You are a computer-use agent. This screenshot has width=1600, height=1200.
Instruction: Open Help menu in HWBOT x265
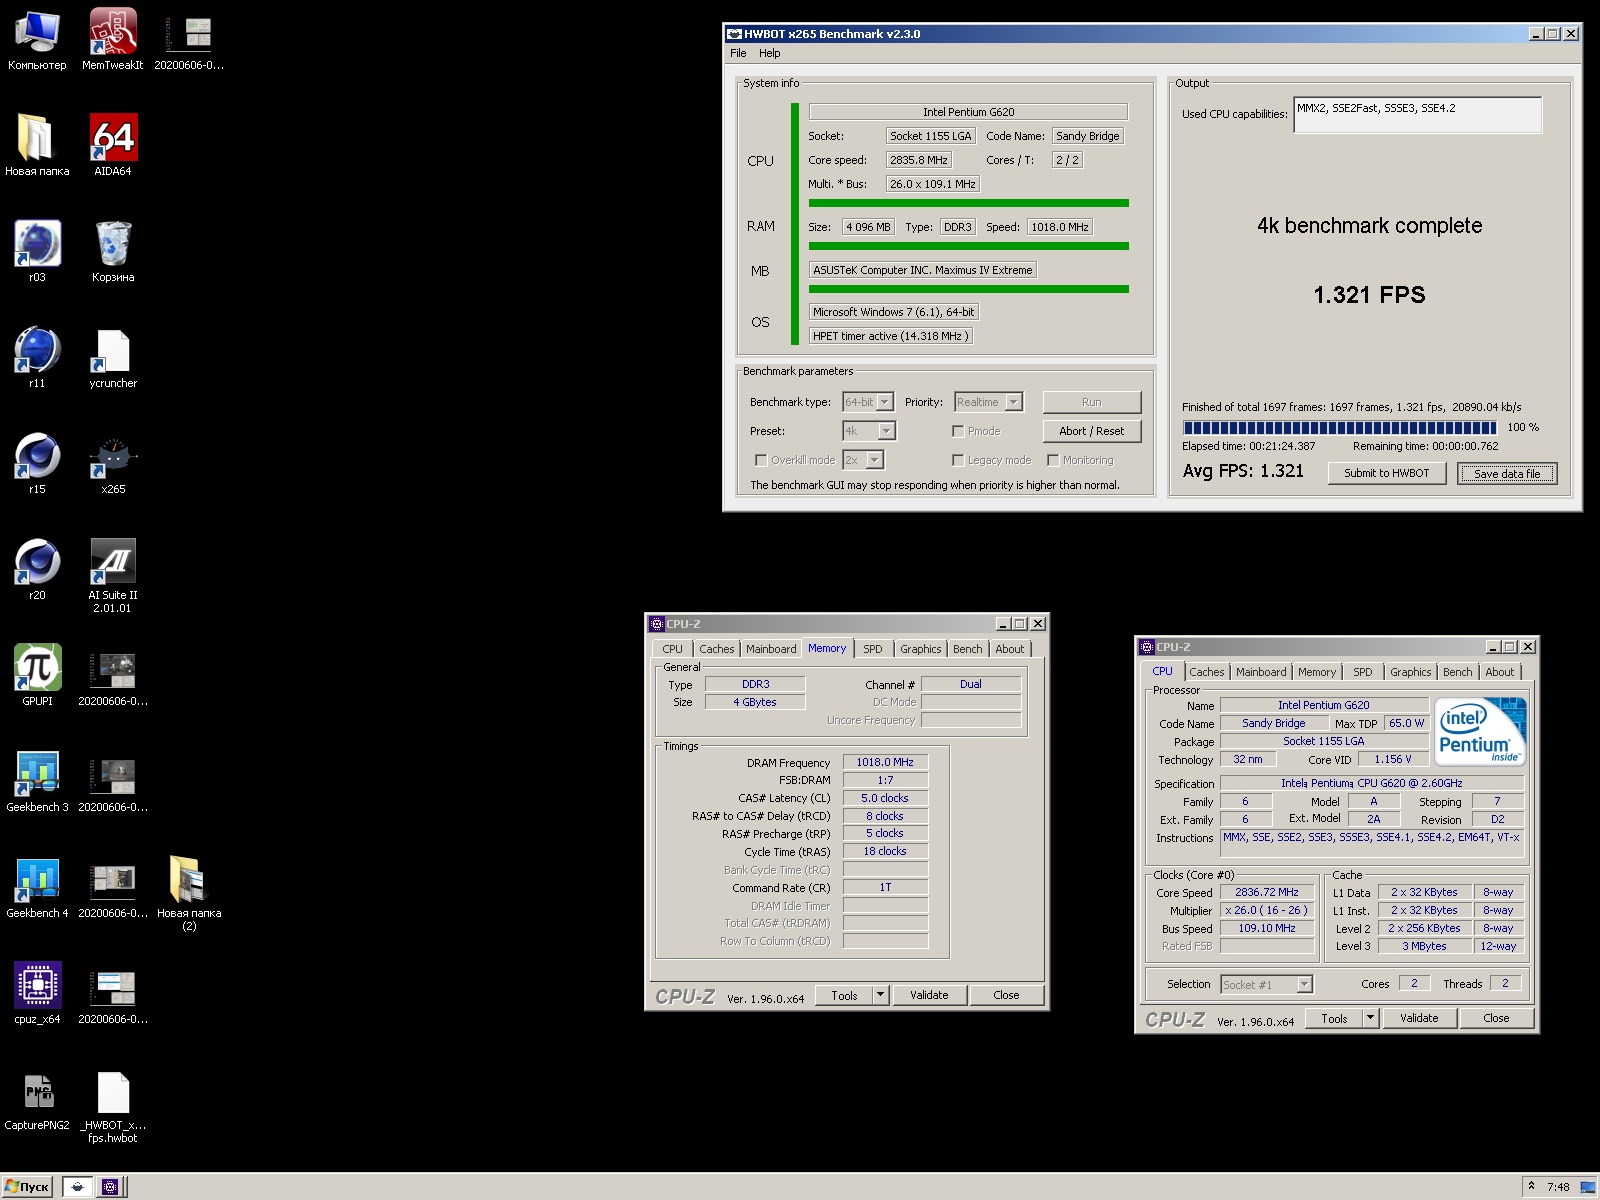click(769, 53)
